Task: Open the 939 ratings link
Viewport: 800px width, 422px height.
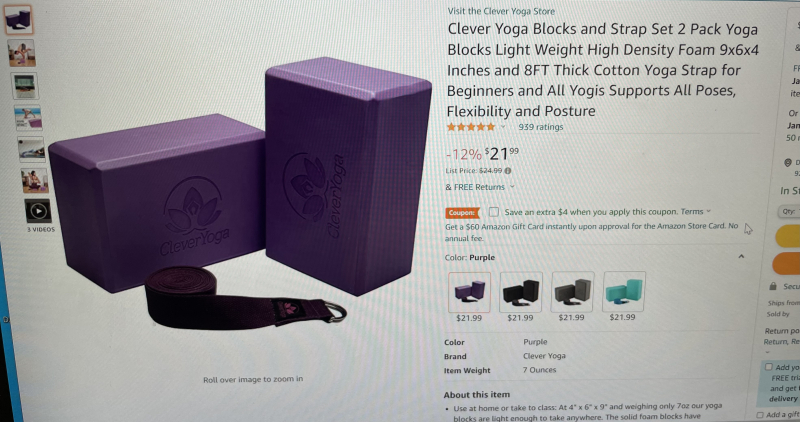Action: [541, 127]
